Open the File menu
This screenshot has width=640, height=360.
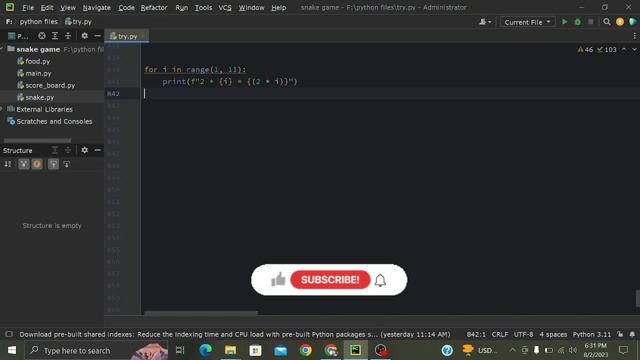[28, 7]
